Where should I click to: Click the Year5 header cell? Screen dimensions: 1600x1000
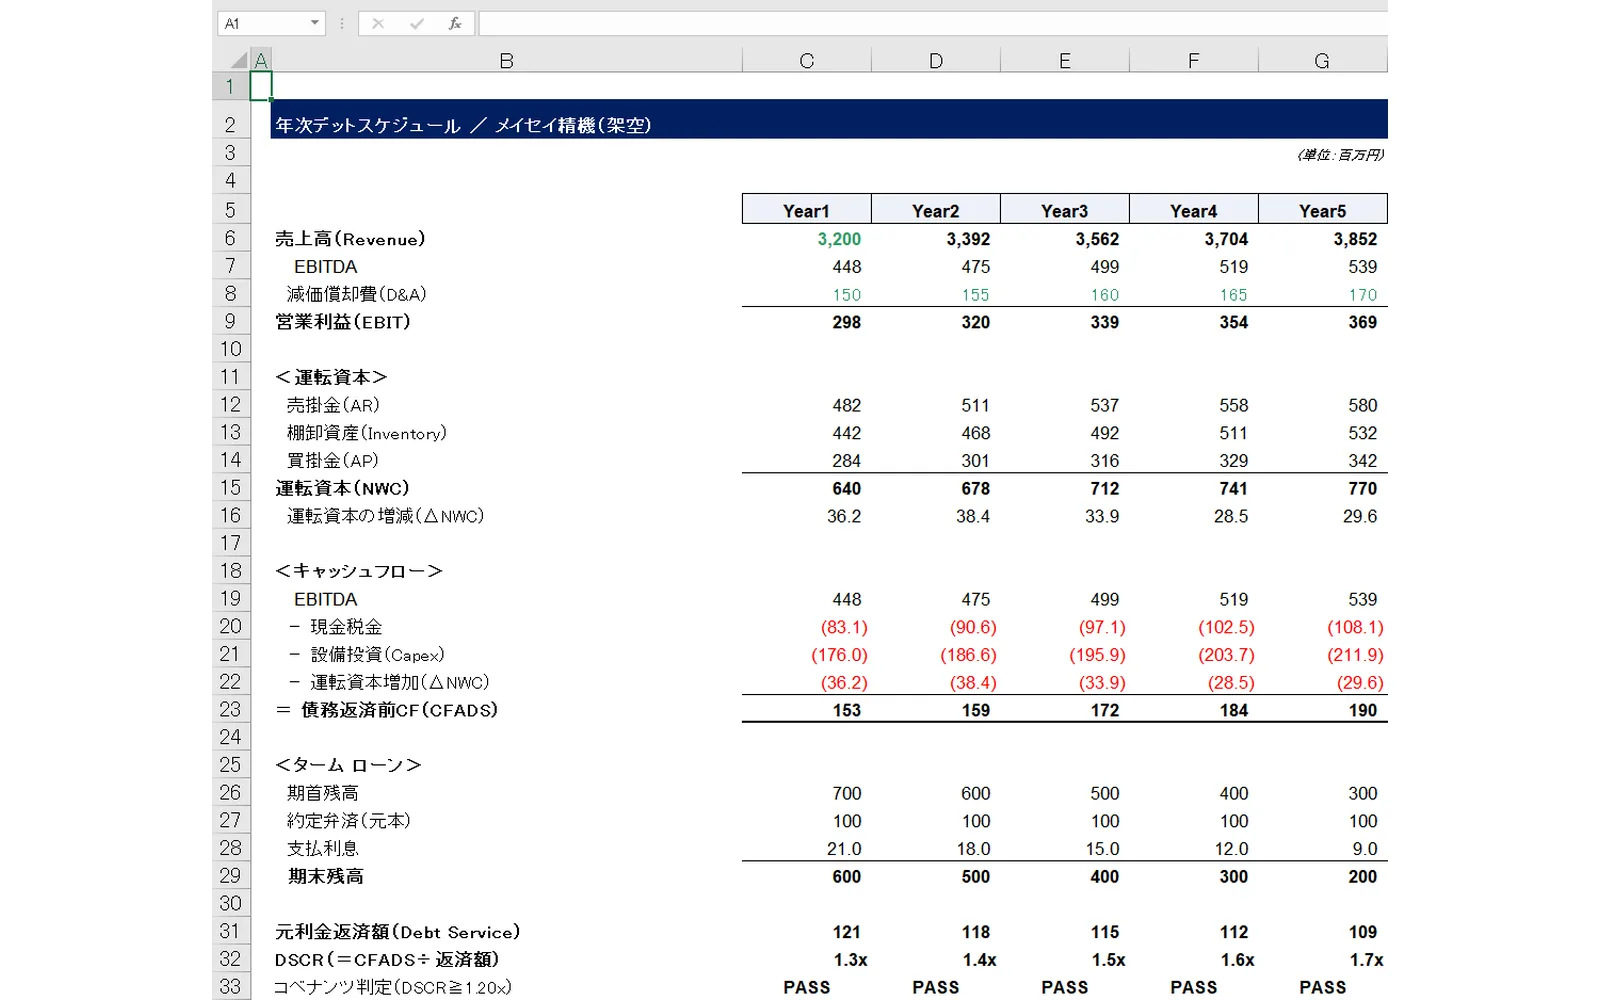tap(1322, 210)
